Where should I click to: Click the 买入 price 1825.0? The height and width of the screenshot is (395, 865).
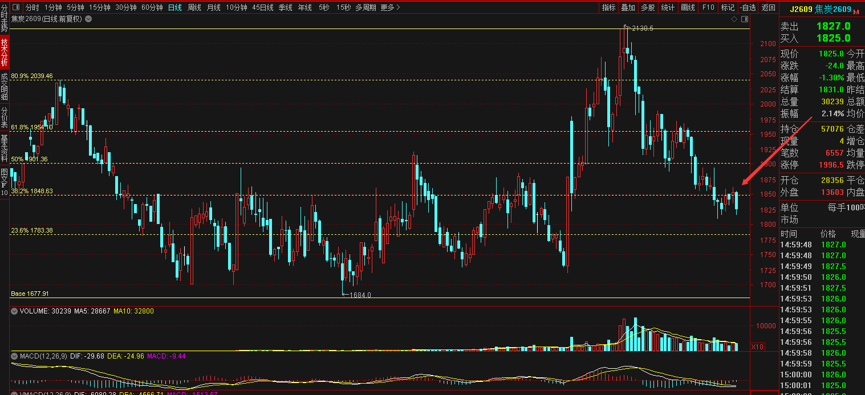point(833,38)
